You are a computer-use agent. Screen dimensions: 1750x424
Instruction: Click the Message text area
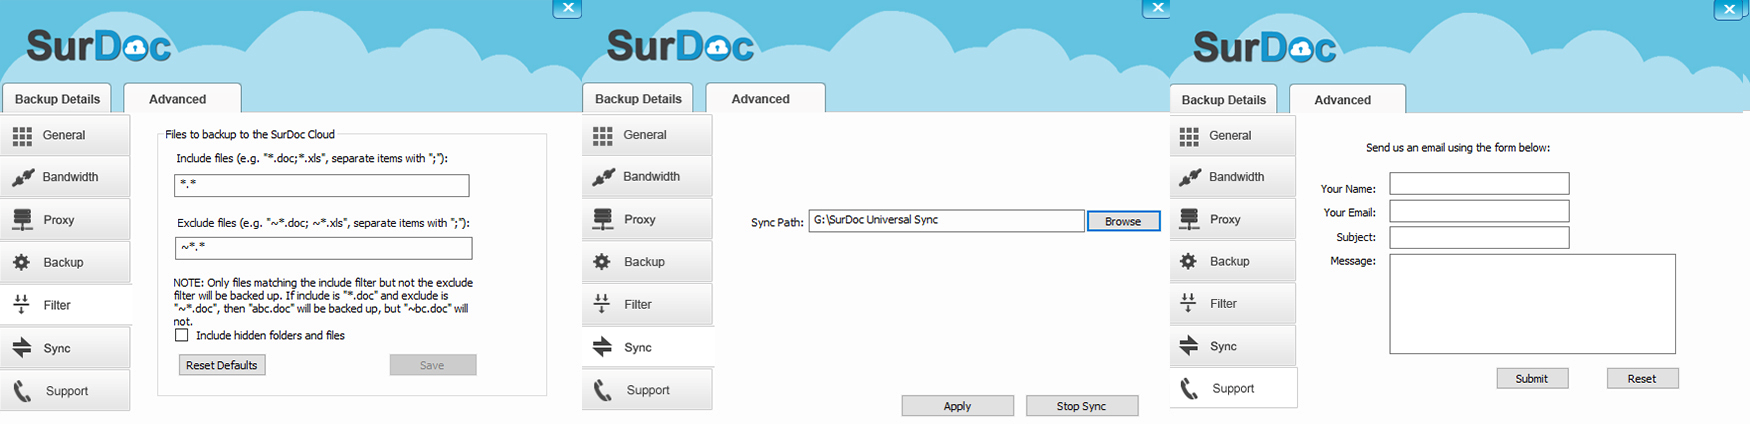coord(1532,304)
